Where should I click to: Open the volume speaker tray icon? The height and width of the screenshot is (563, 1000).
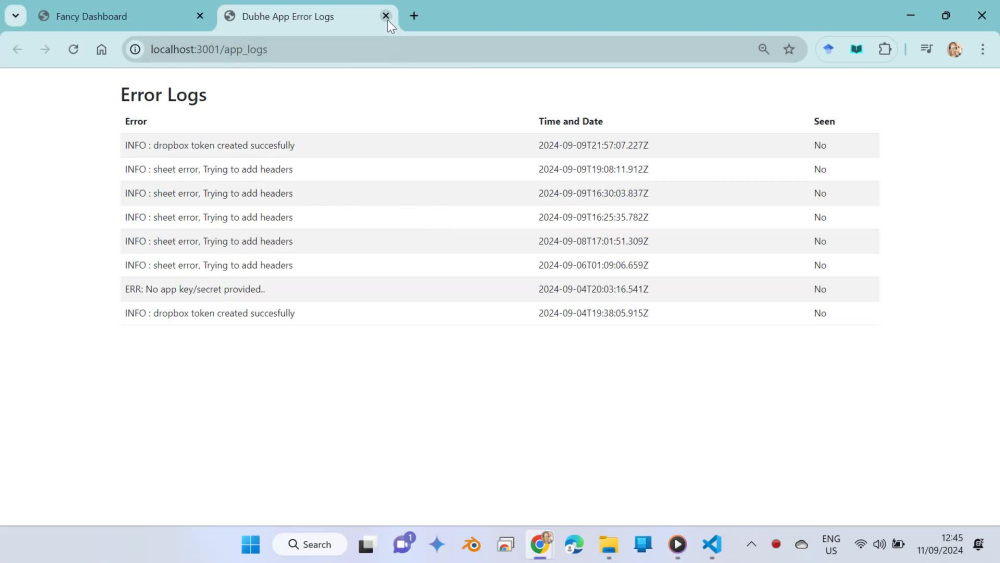tap(879, 545)
